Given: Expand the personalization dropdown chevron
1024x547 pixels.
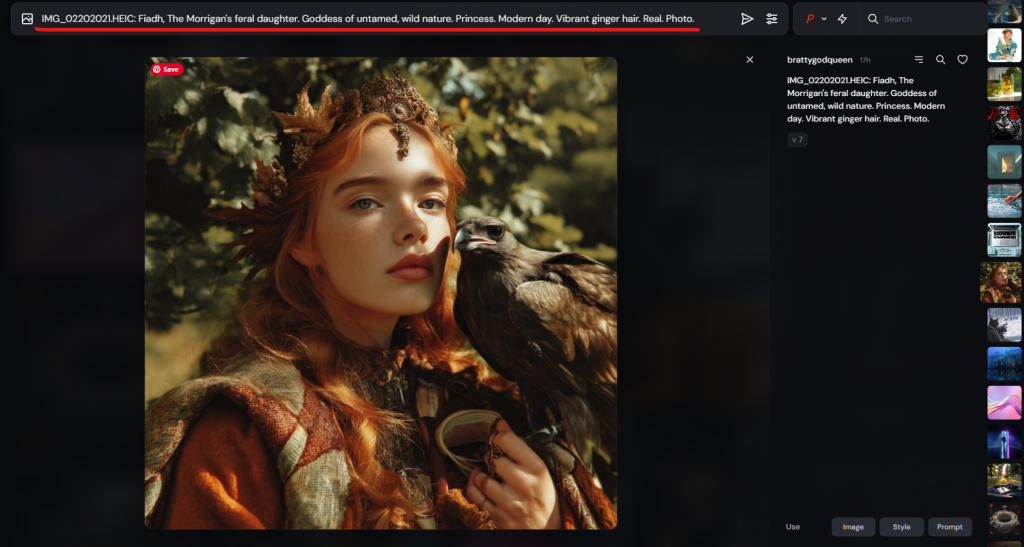Looking at the screenshot, I should click(x=824, y=19).
